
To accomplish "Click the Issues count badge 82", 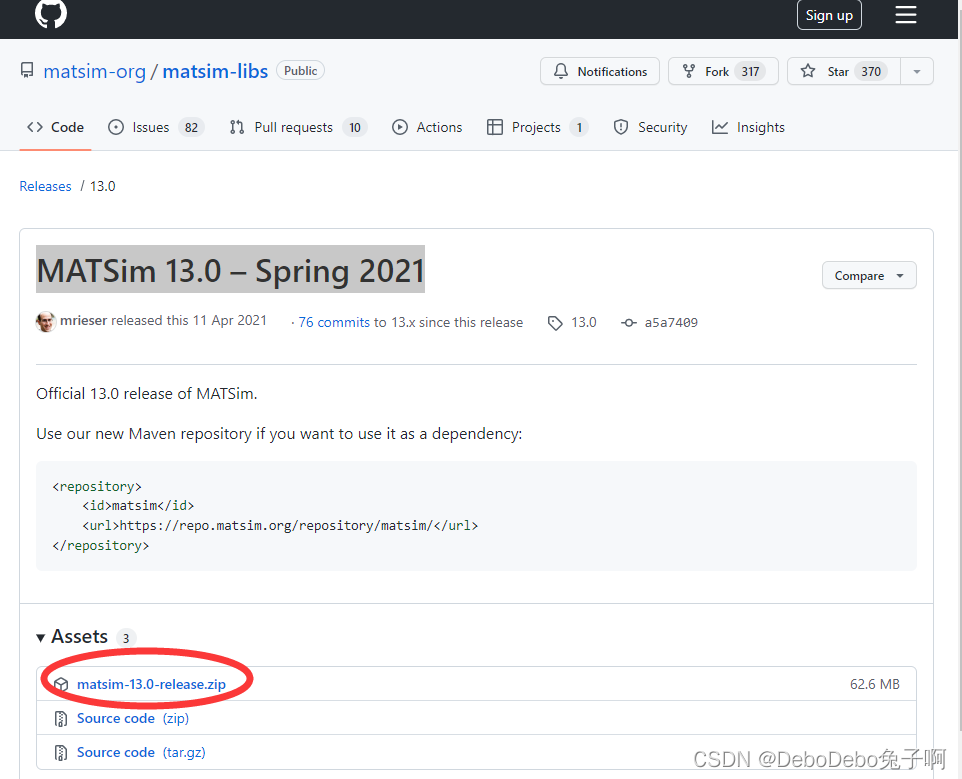I will tap(191, 128).
